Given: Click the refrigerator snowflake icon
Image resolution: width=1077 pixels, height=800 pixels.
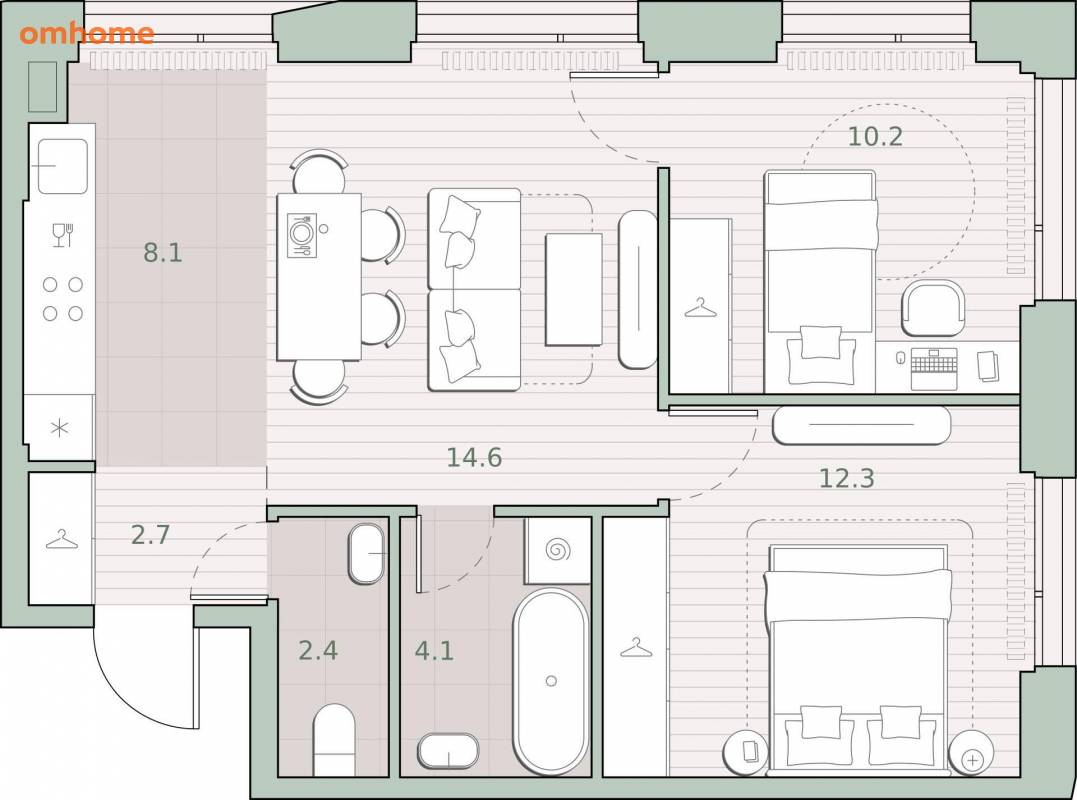Looking at the screenshot, I should click(x=60, y=428).
